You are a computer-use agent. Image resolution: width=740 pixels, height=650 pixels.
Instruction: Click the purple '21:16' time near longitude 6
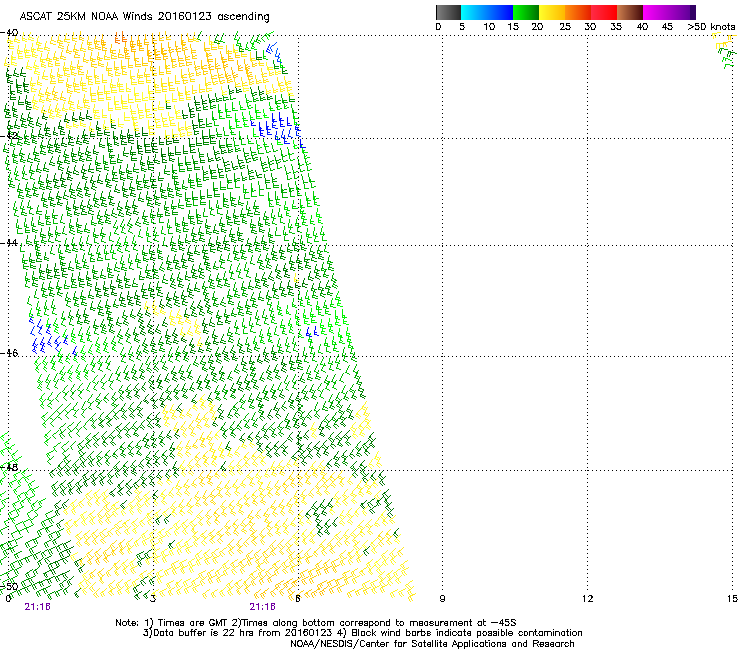(x=262, y=607)
